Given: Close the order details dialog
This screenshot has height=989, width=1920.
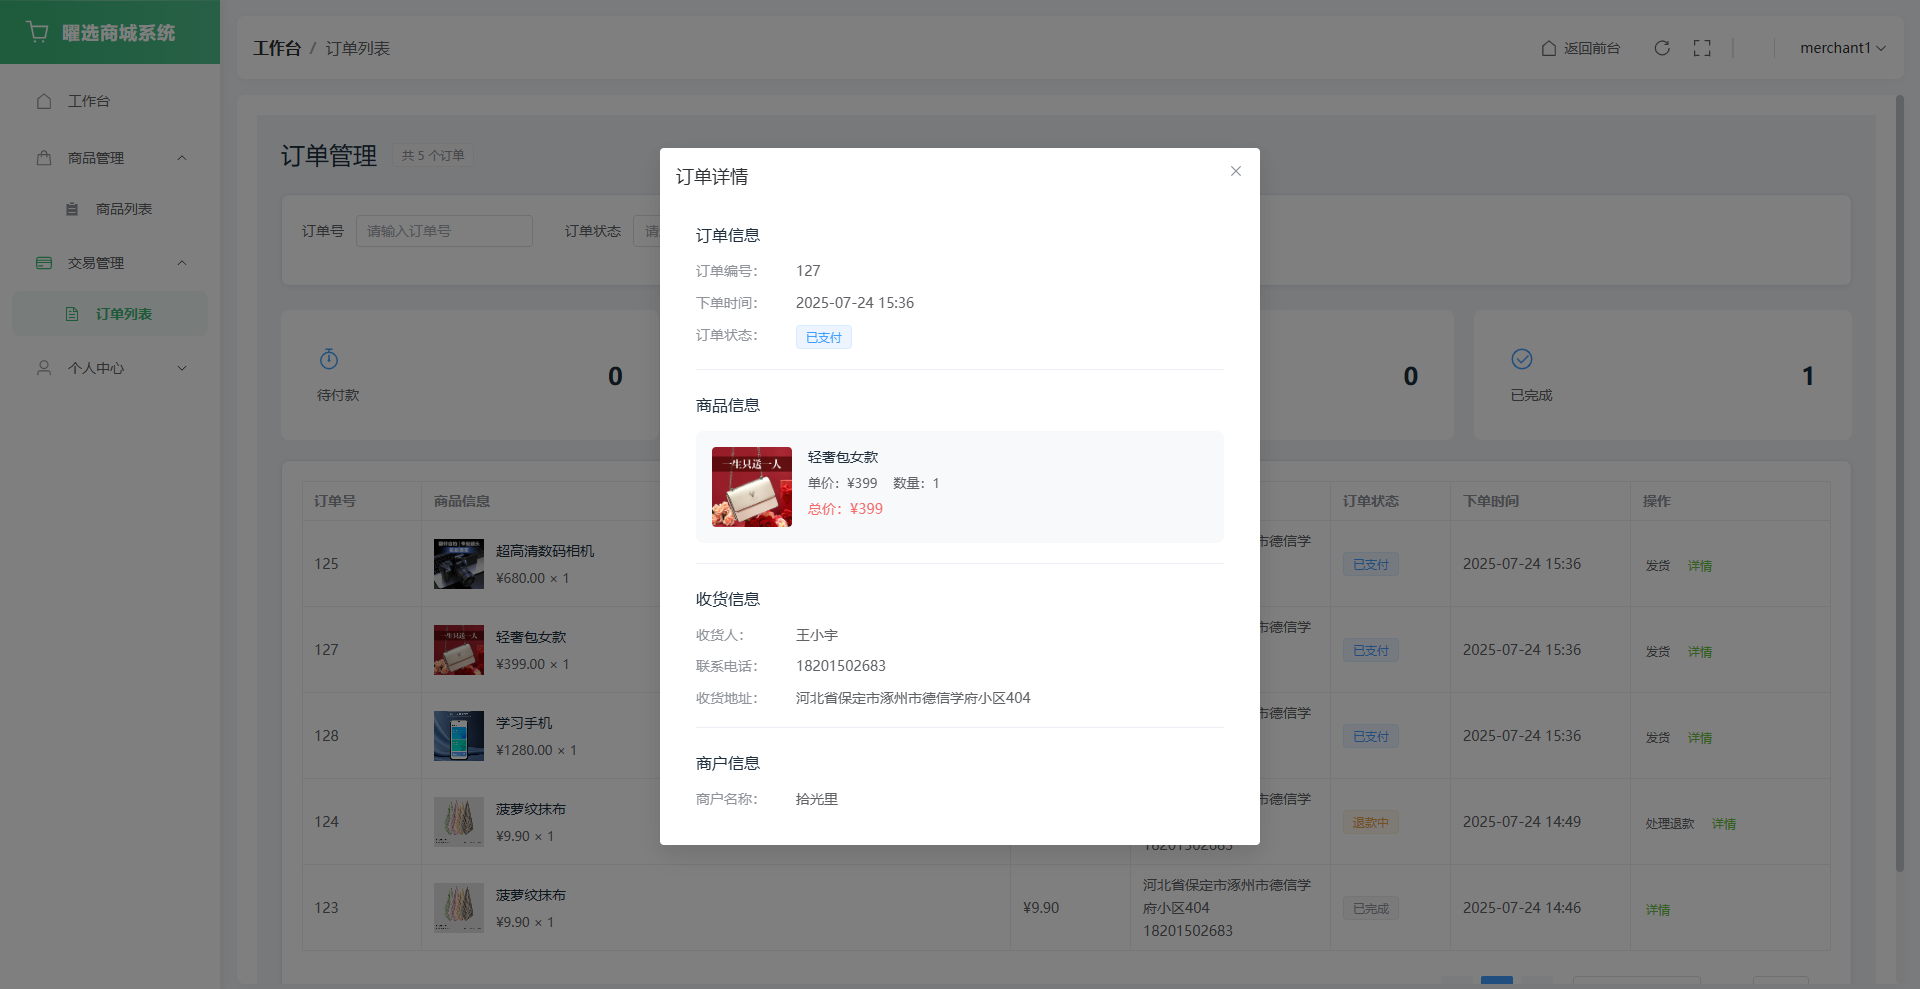Looking at the screenshot, I should click(x=1236, y=171).
